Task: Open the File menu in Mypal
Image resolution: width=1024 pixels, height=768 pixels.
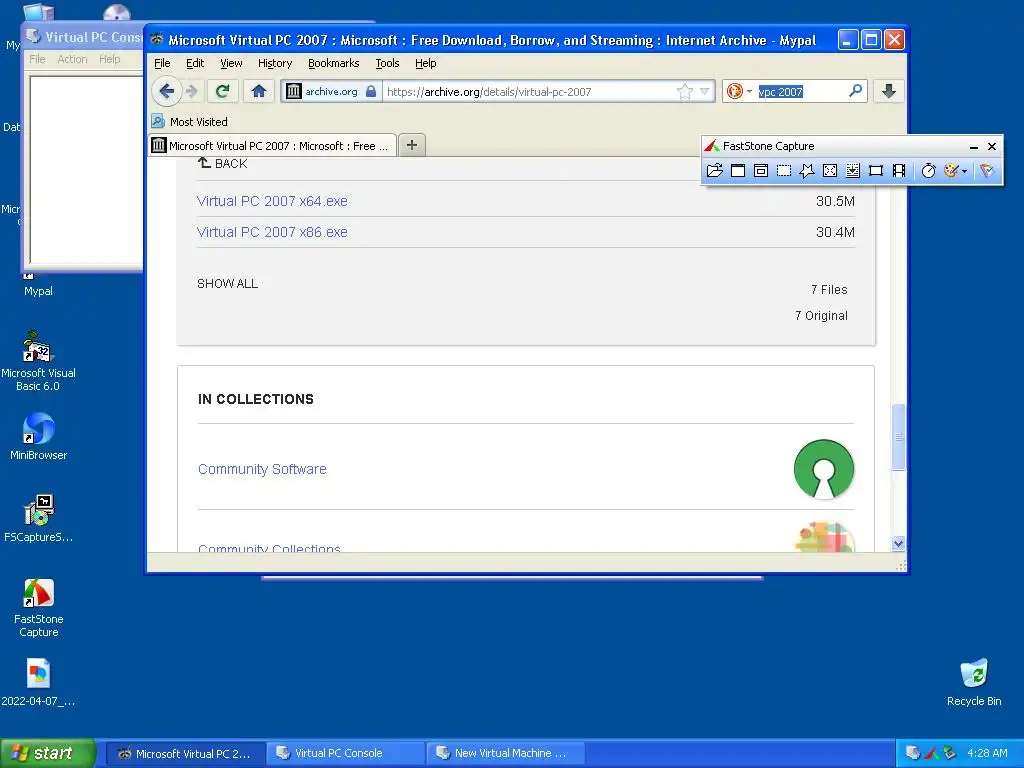Action: click(162, 63)
